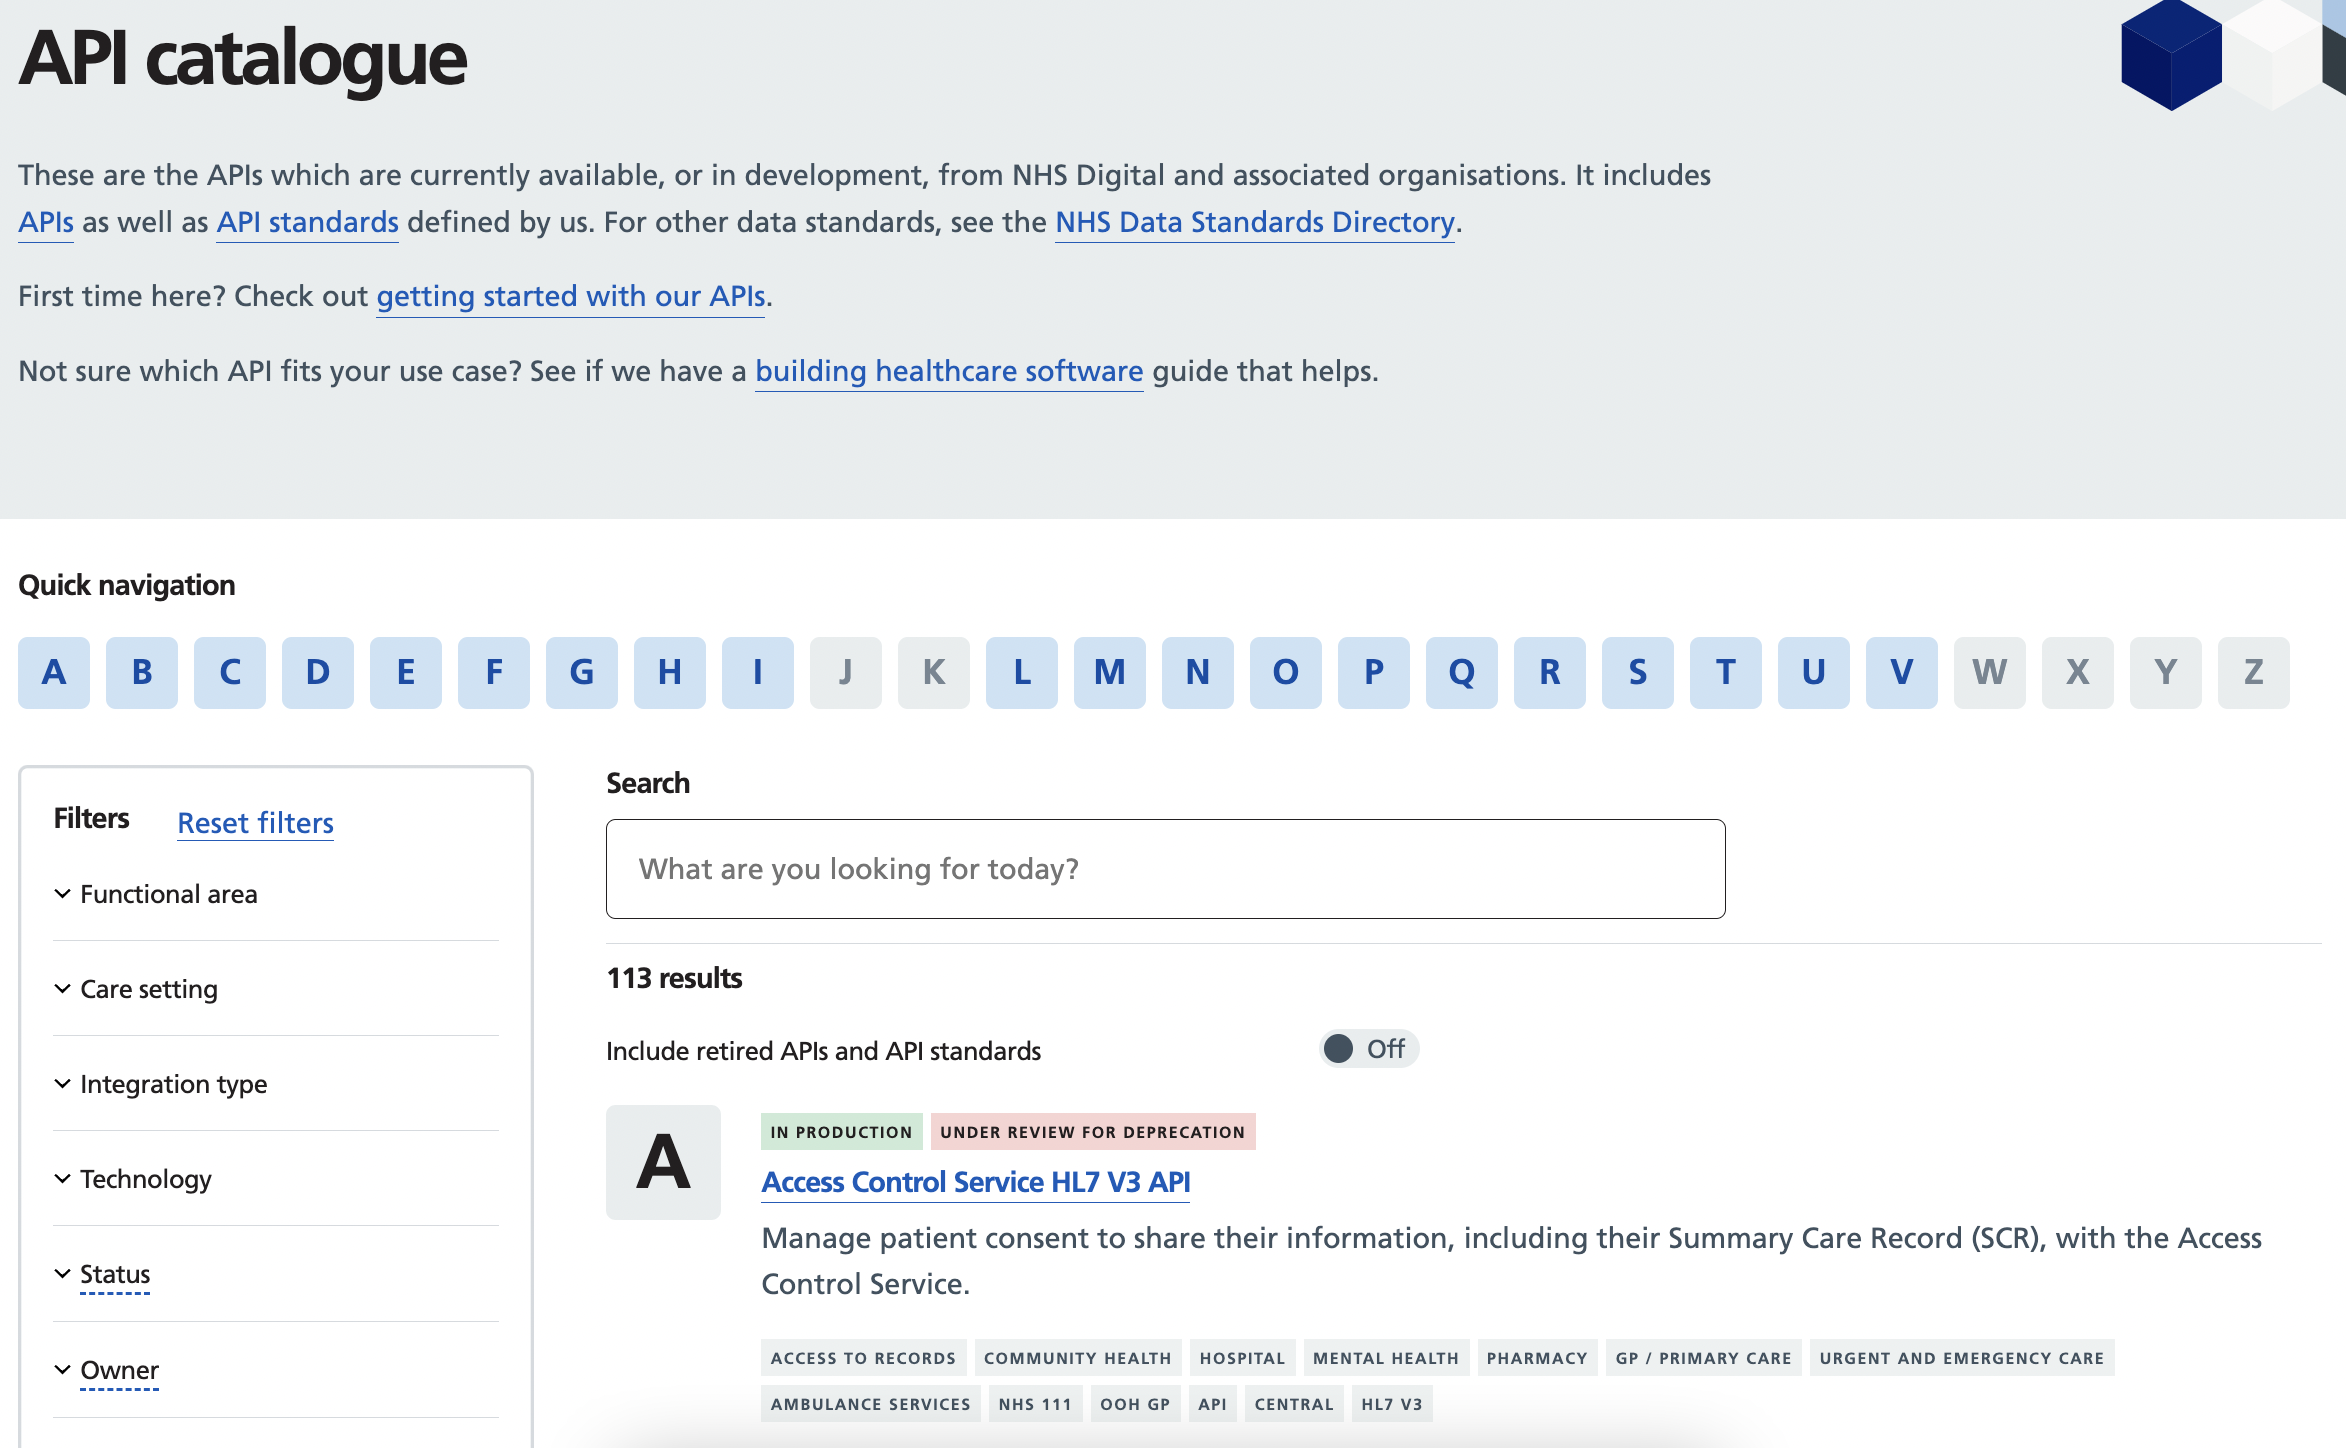2346x1448 pixels.
Task: Jump to letter M in quick navigation
Action: pyautogui.click(x=1110, y=672)
